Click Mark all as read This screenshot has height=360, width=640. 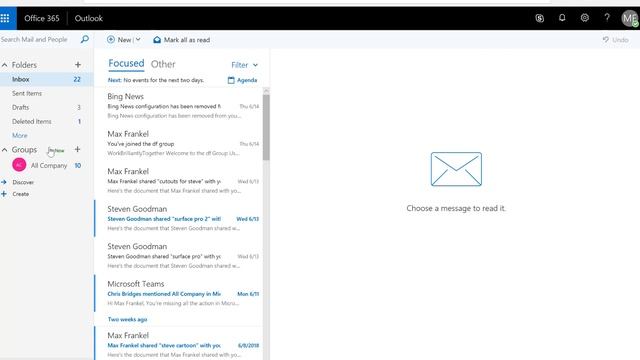pos(182,40)
